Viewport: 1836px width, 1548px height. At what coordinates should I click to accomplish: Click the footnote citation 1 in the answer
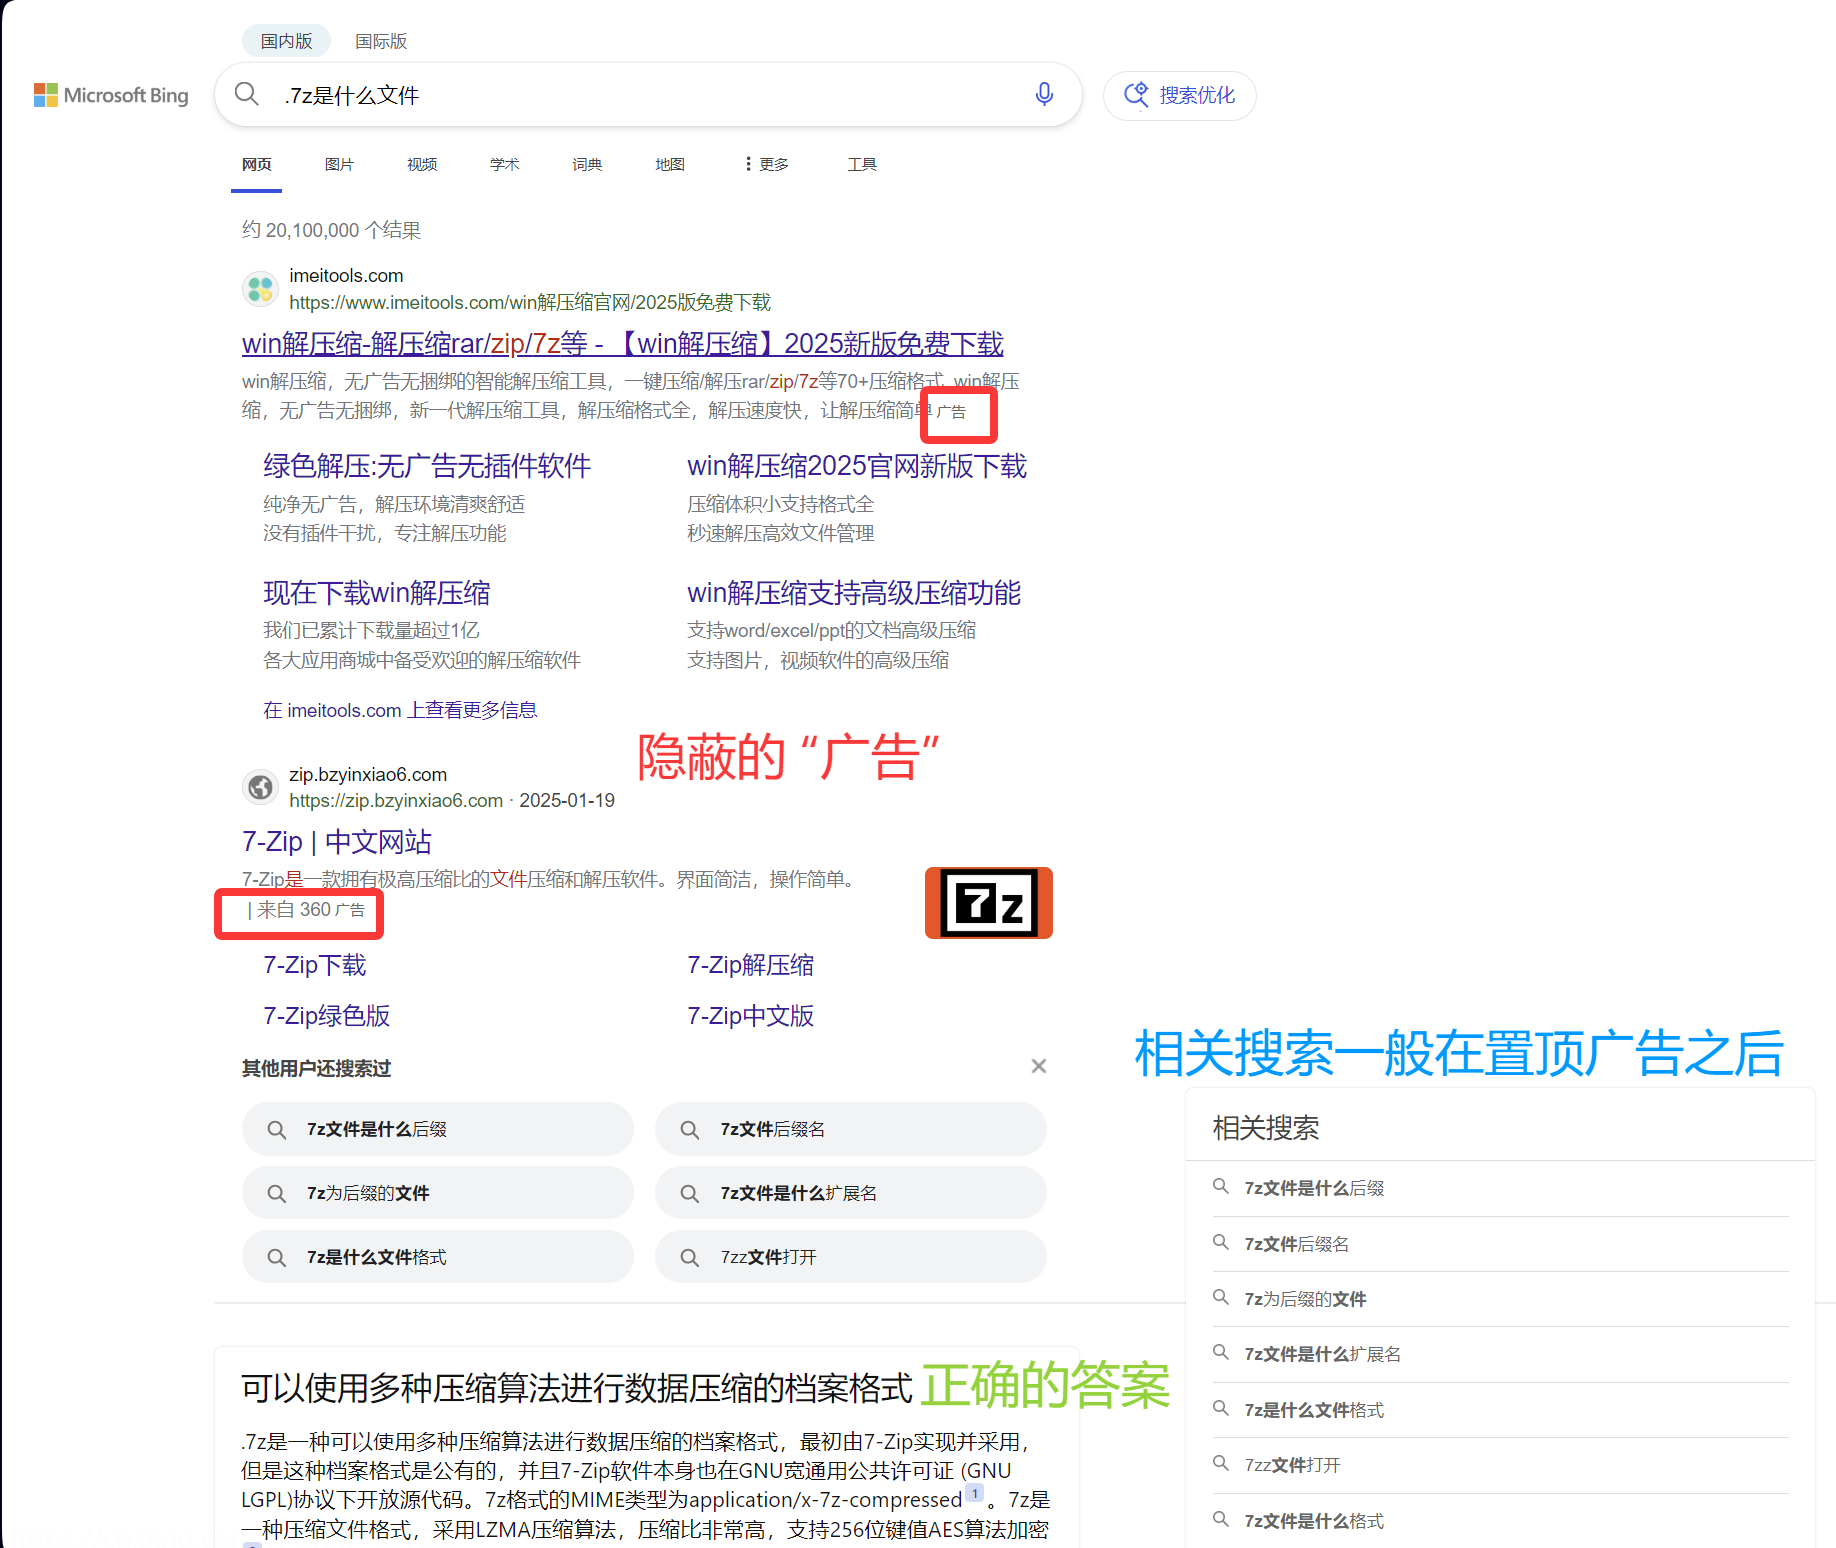tap(975, 1494)
